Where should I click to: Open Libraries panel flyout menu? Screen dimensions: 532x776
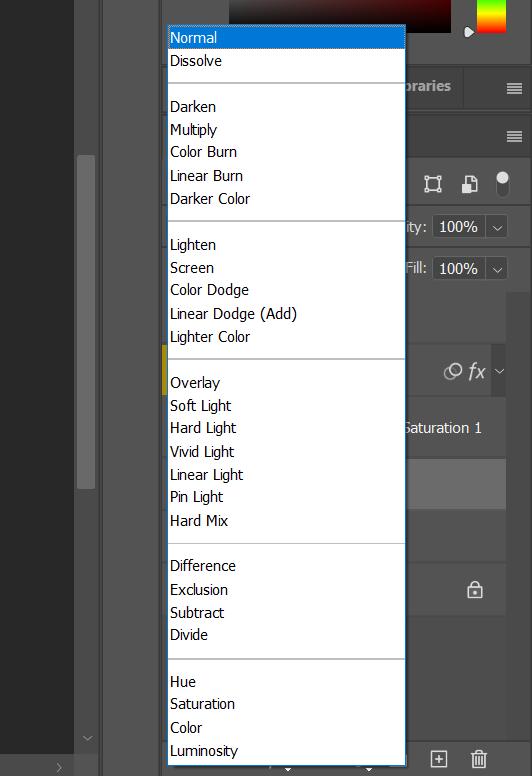coord(515,89)
